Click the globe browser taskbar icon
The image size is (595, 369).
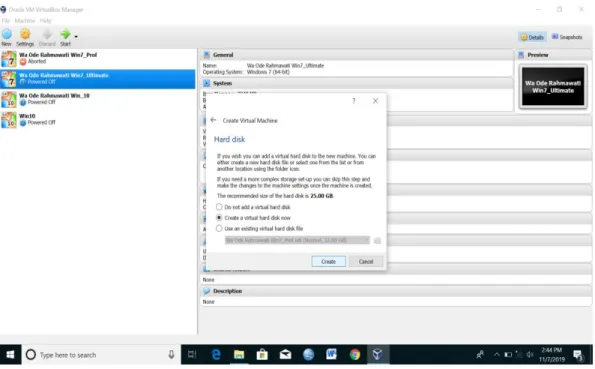pyautogui.click(x=309, y=355)
